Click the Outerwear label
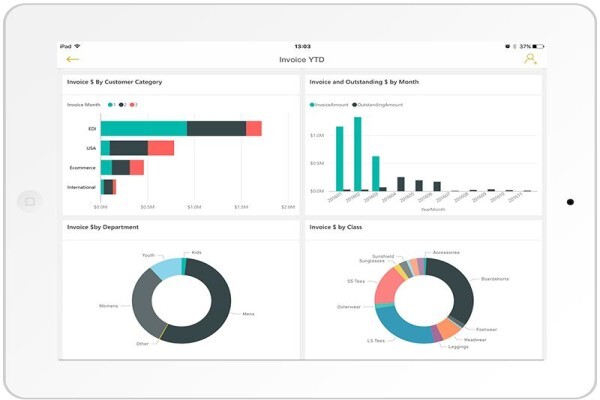 tap(349, 307)
